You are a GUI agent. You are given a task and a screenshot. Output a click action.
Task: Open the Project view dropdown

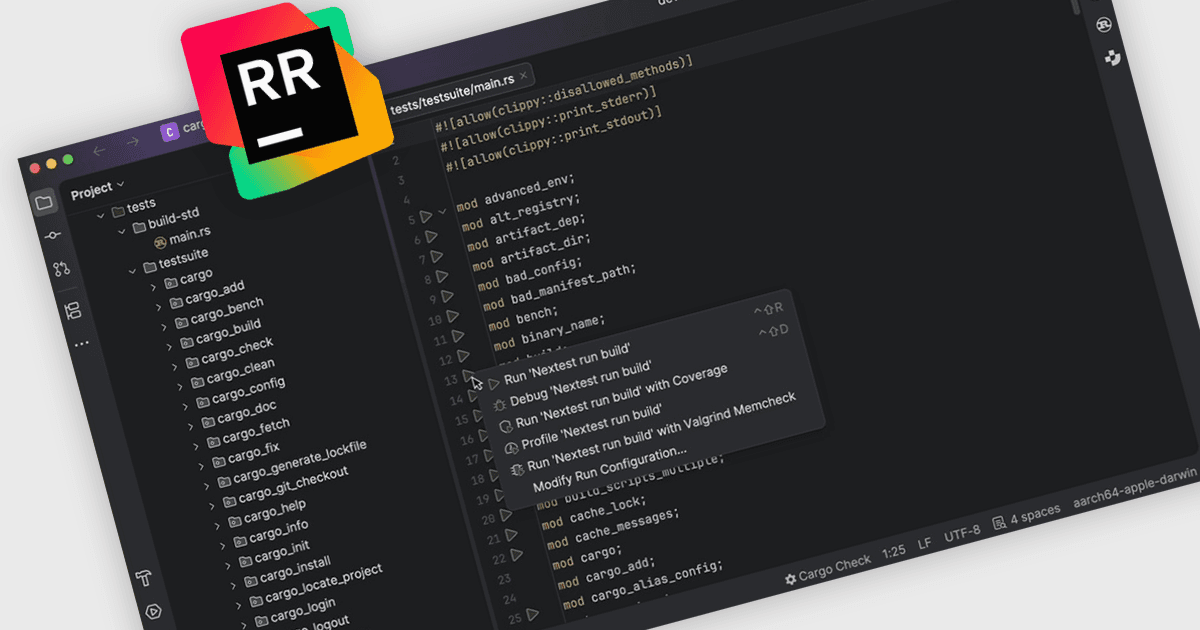point(98,189)
